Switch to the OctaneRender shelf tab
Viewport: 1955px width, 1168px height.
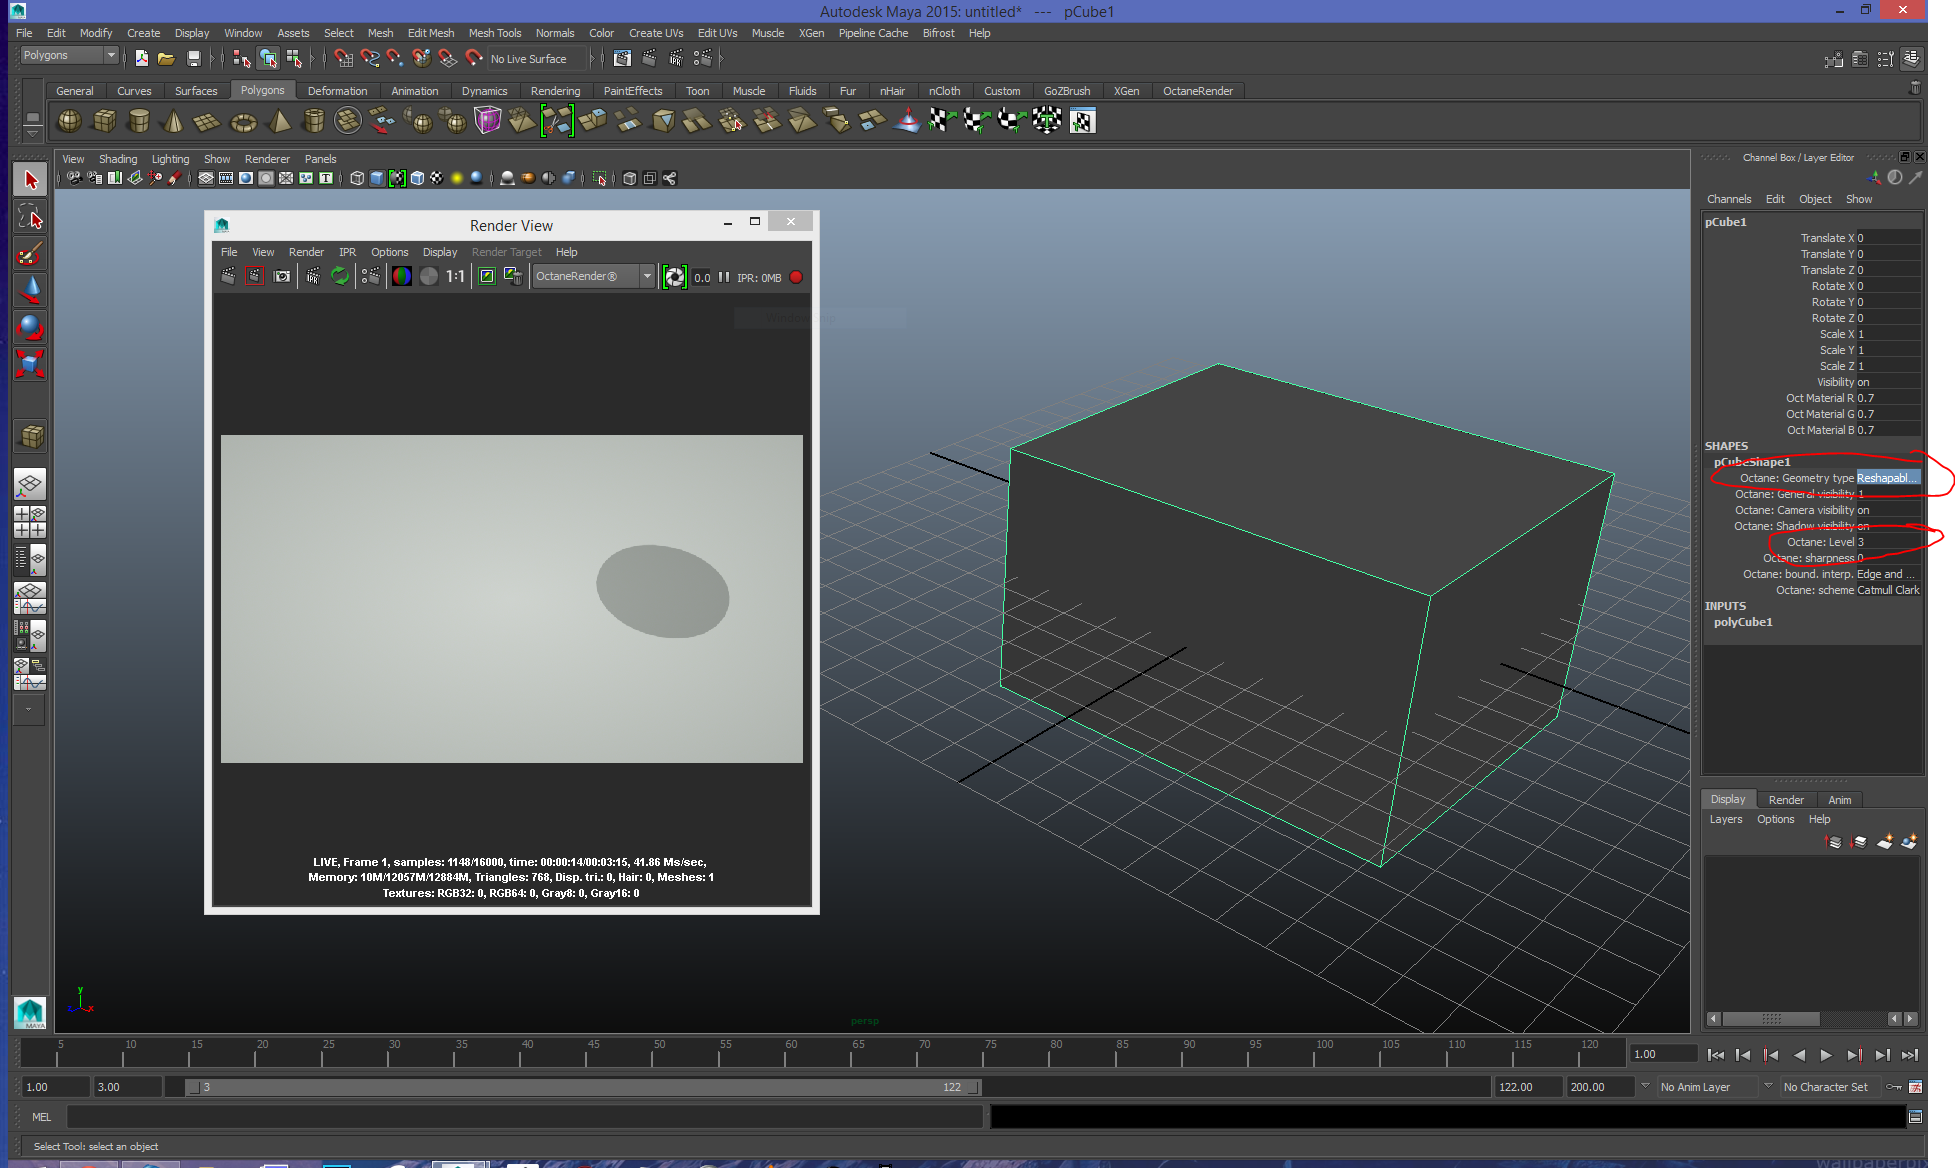1197,91
